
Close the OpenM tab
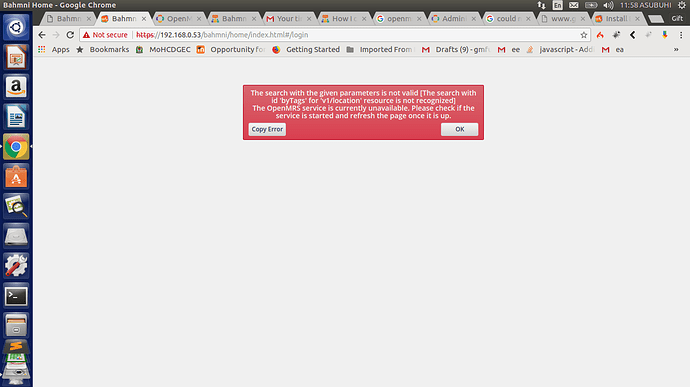click(199, 19)
